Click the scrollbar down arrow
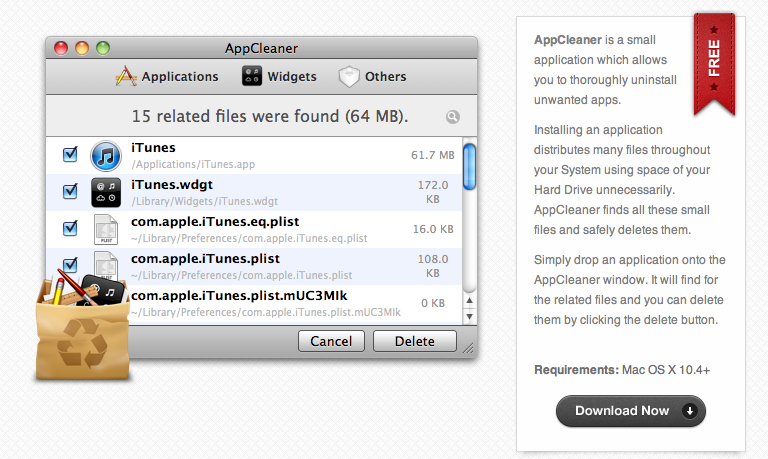The image size is (768, 459). click(x=469, y=316)
